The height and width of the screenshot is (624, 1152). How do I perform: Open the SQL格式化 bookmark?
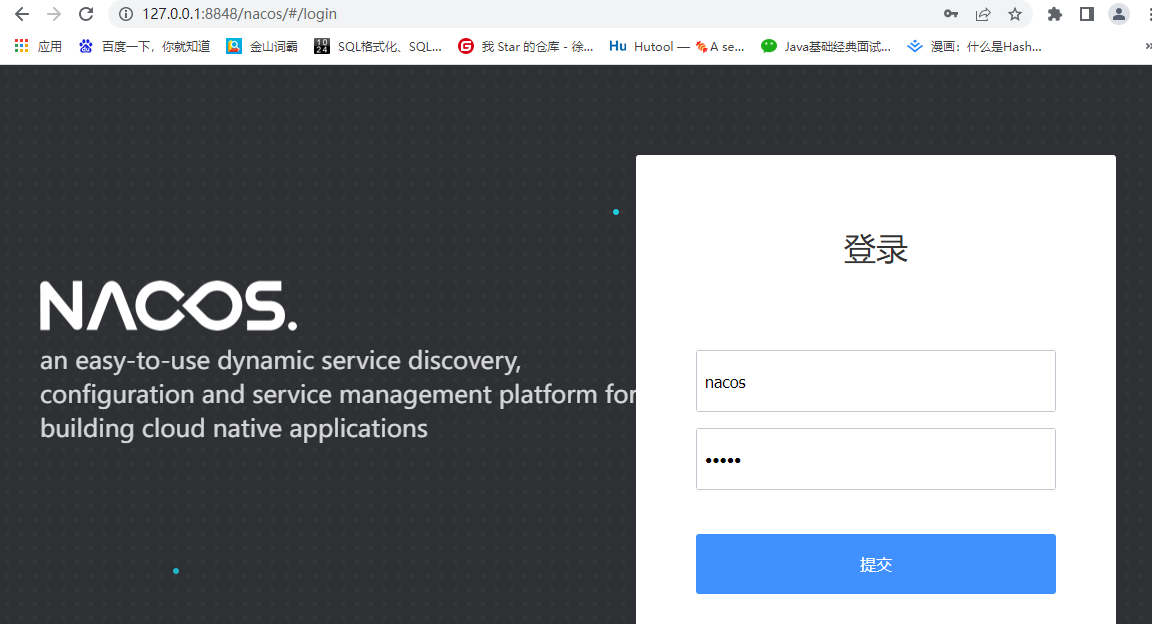[378, 46]
